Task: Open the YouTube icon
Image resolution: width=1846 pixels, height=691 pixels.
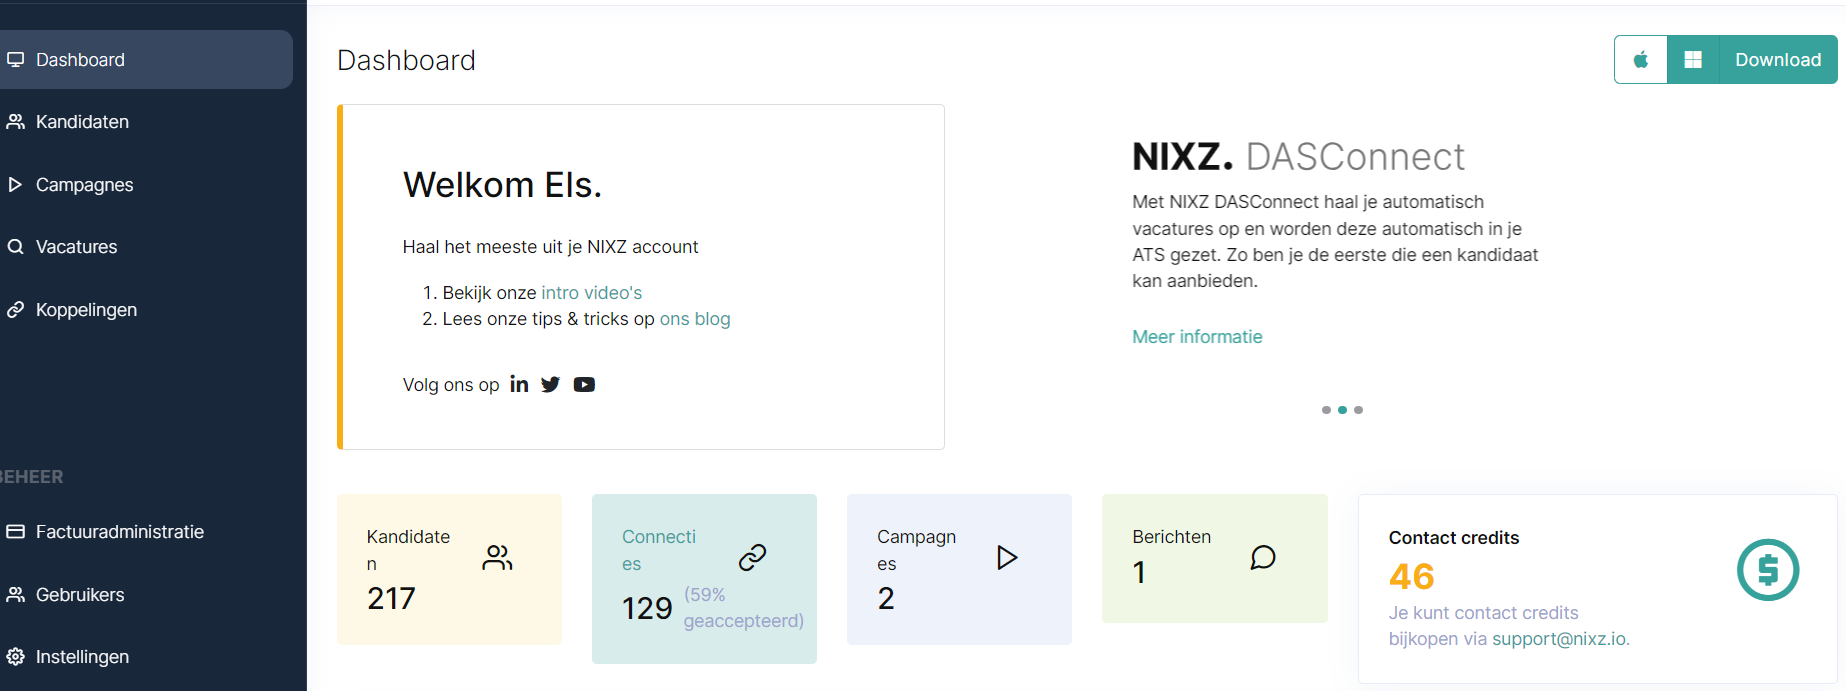Action: [x=584, y=385]
